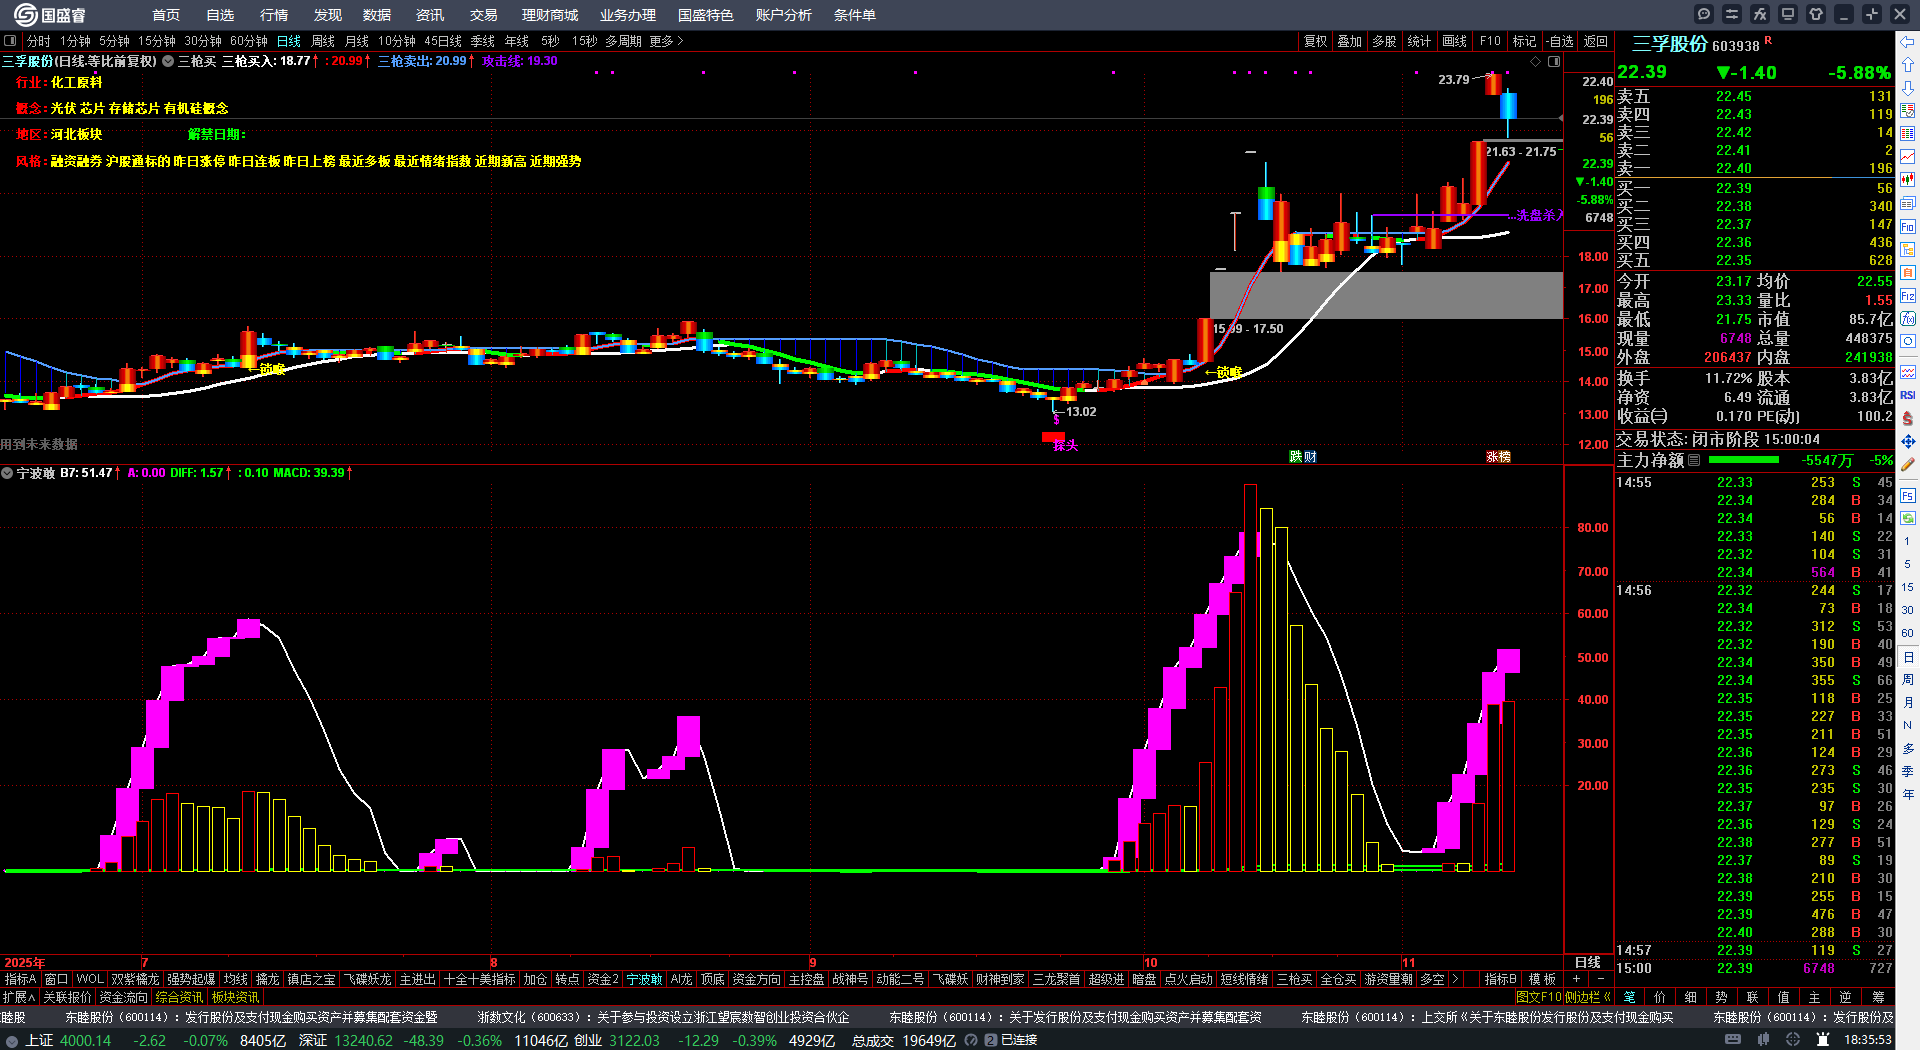Screen dimensions: 1920x1050
Task: Click the green 主力净额 progress bar
Action: point(1744,460)
